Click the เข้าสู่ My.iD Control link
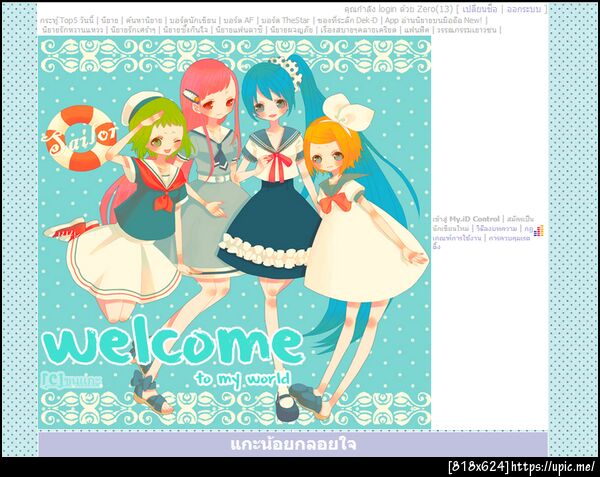Viewport: 600px width, 477px height. coord(466,219)
